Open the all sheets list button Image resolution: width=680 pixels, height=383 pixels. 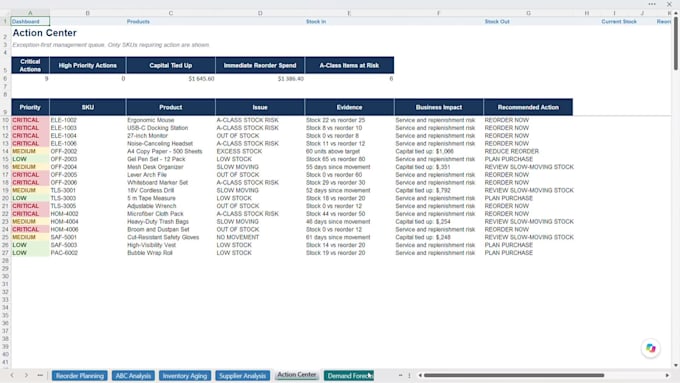tap(40, 375)
